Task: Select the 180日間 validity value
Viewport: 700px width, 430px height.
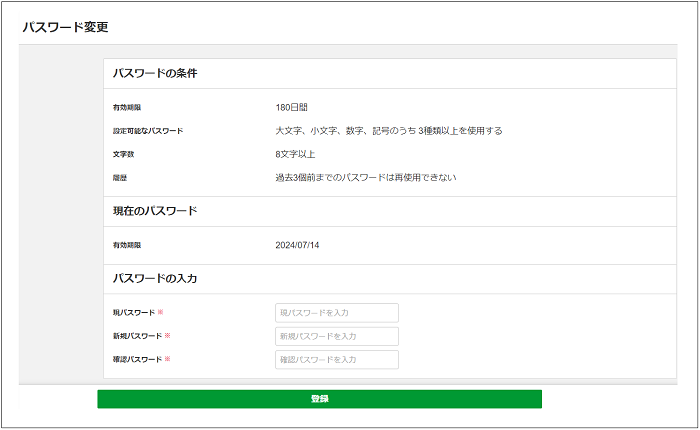Action: tap(292, 107)
